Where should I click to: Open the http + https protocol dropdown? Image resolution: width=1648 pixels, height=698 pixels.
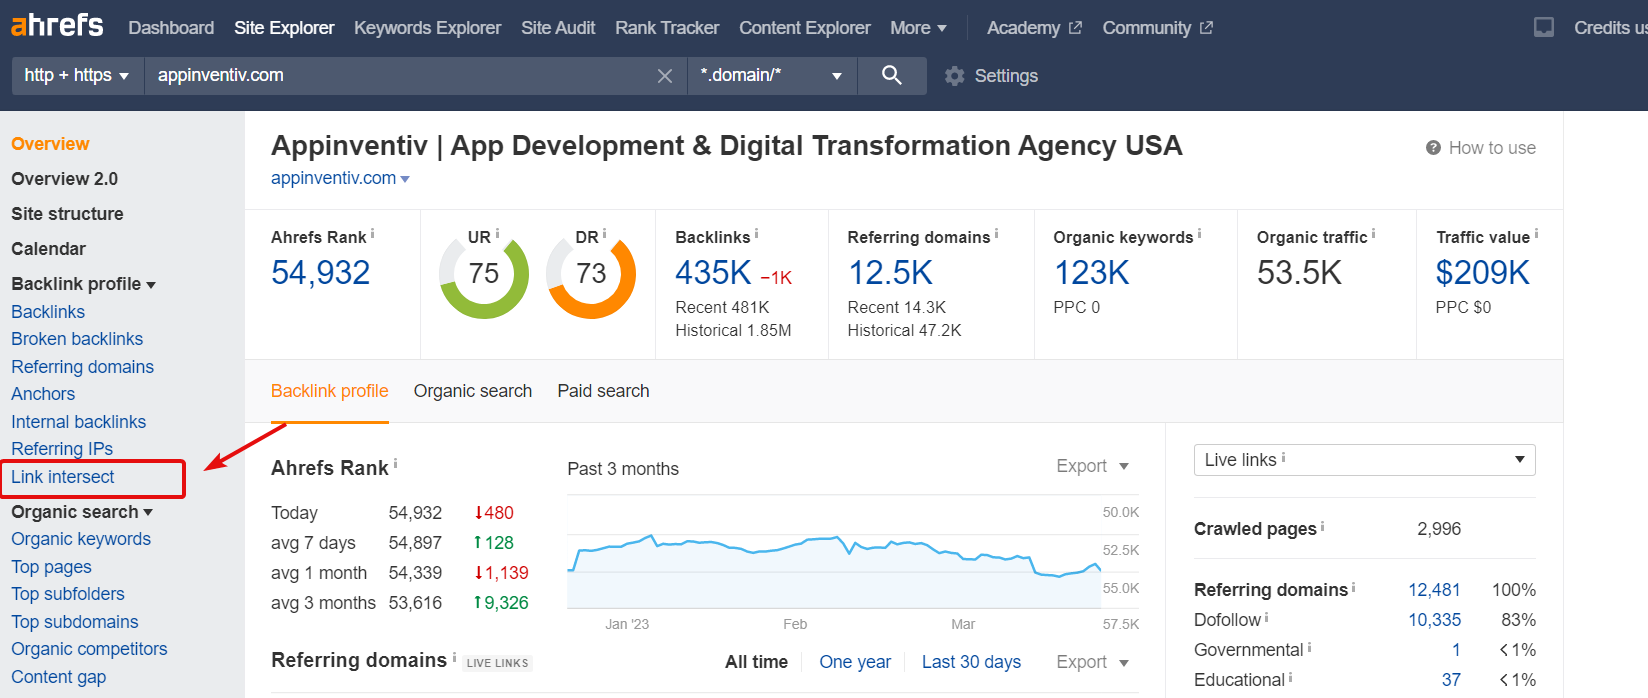77,76
